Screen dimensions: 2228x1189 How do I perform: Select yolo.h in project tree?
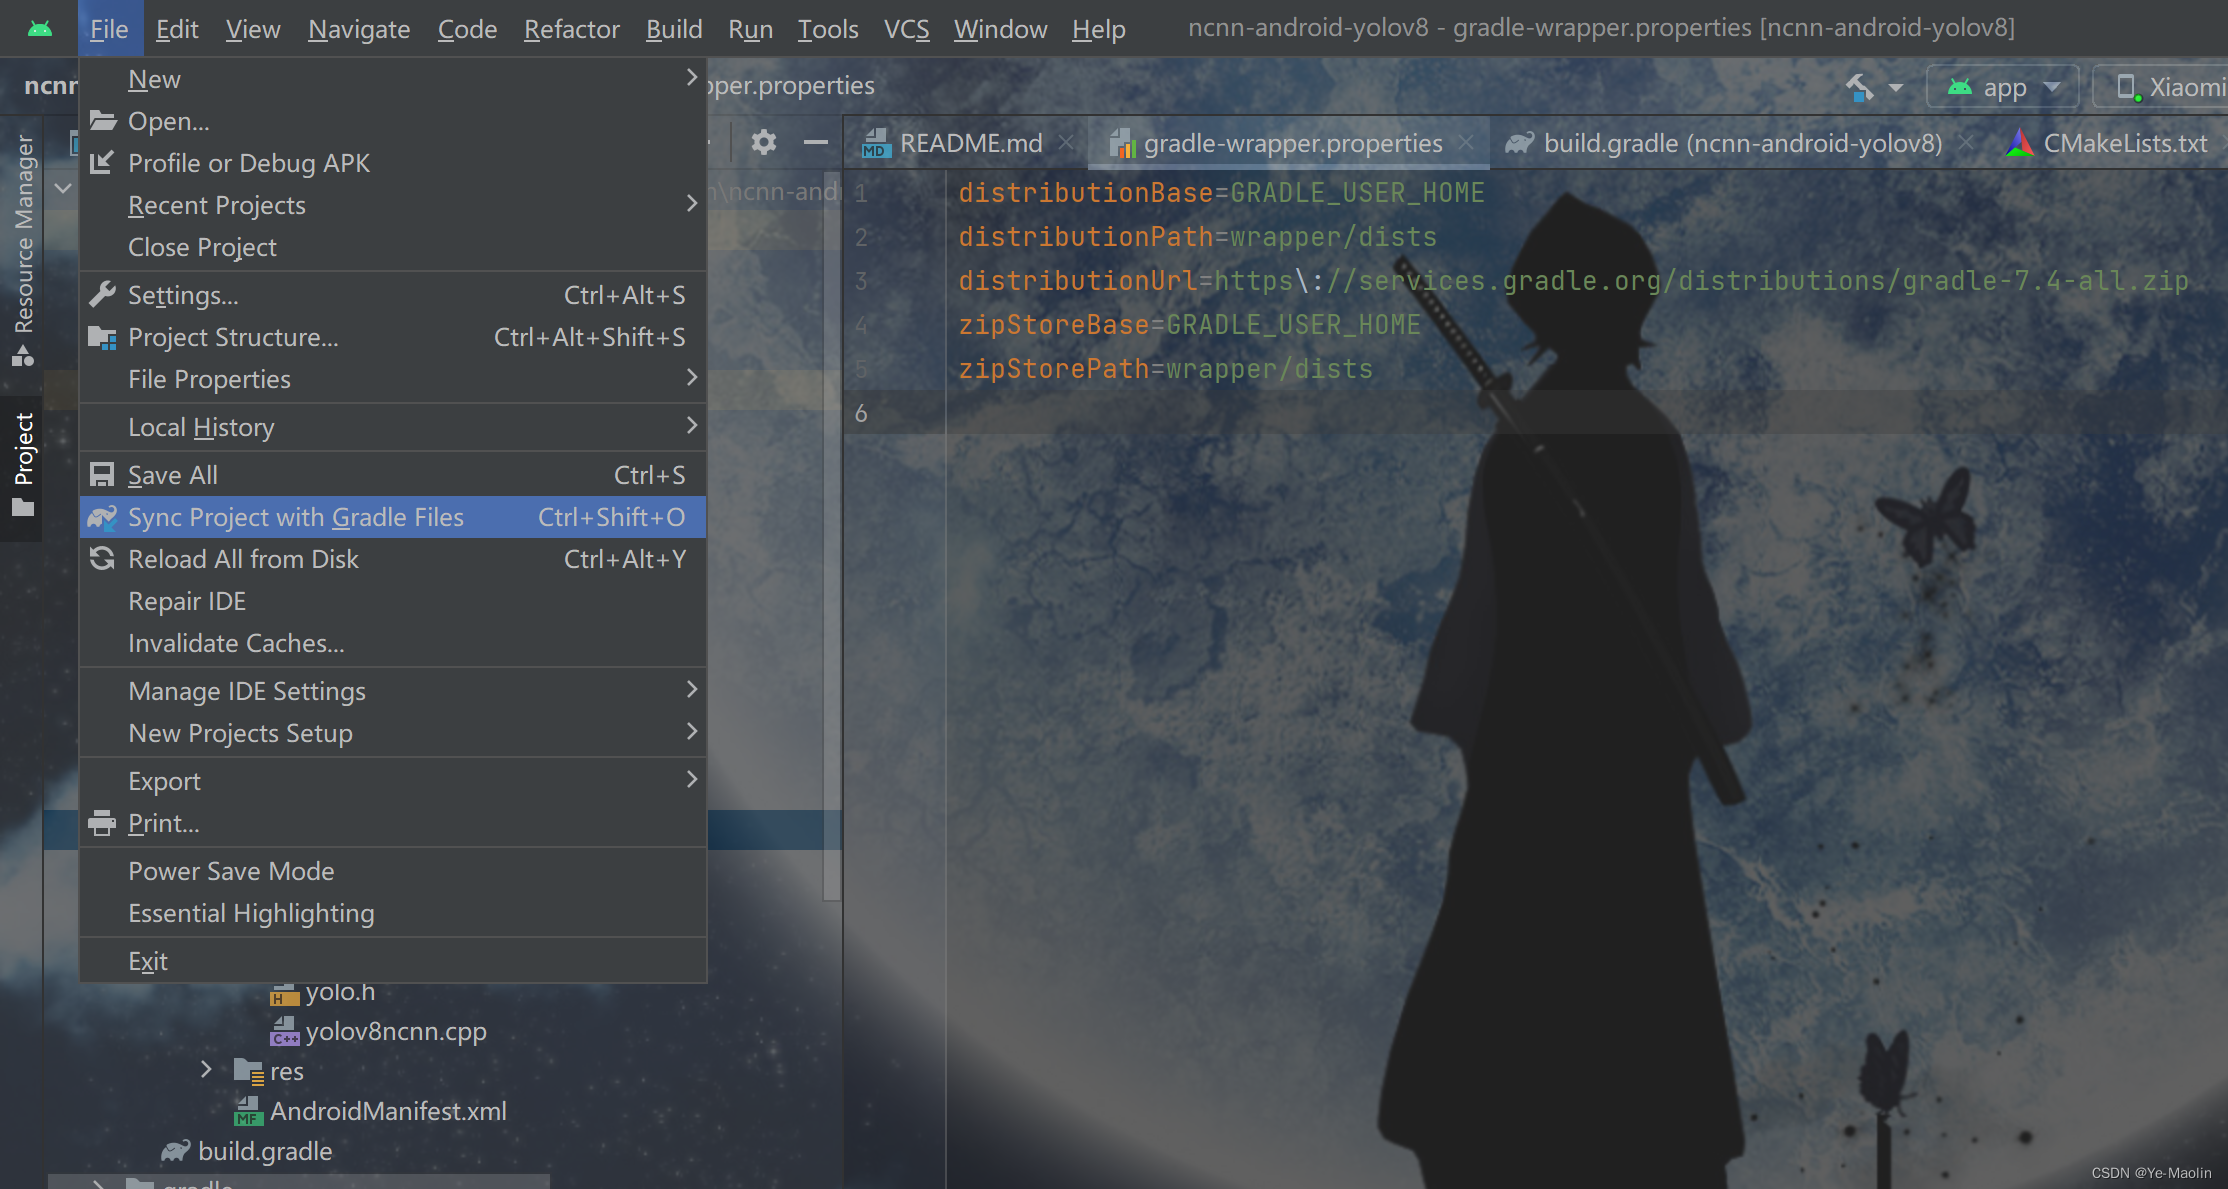pyautogui.click(x=340, y=992)
